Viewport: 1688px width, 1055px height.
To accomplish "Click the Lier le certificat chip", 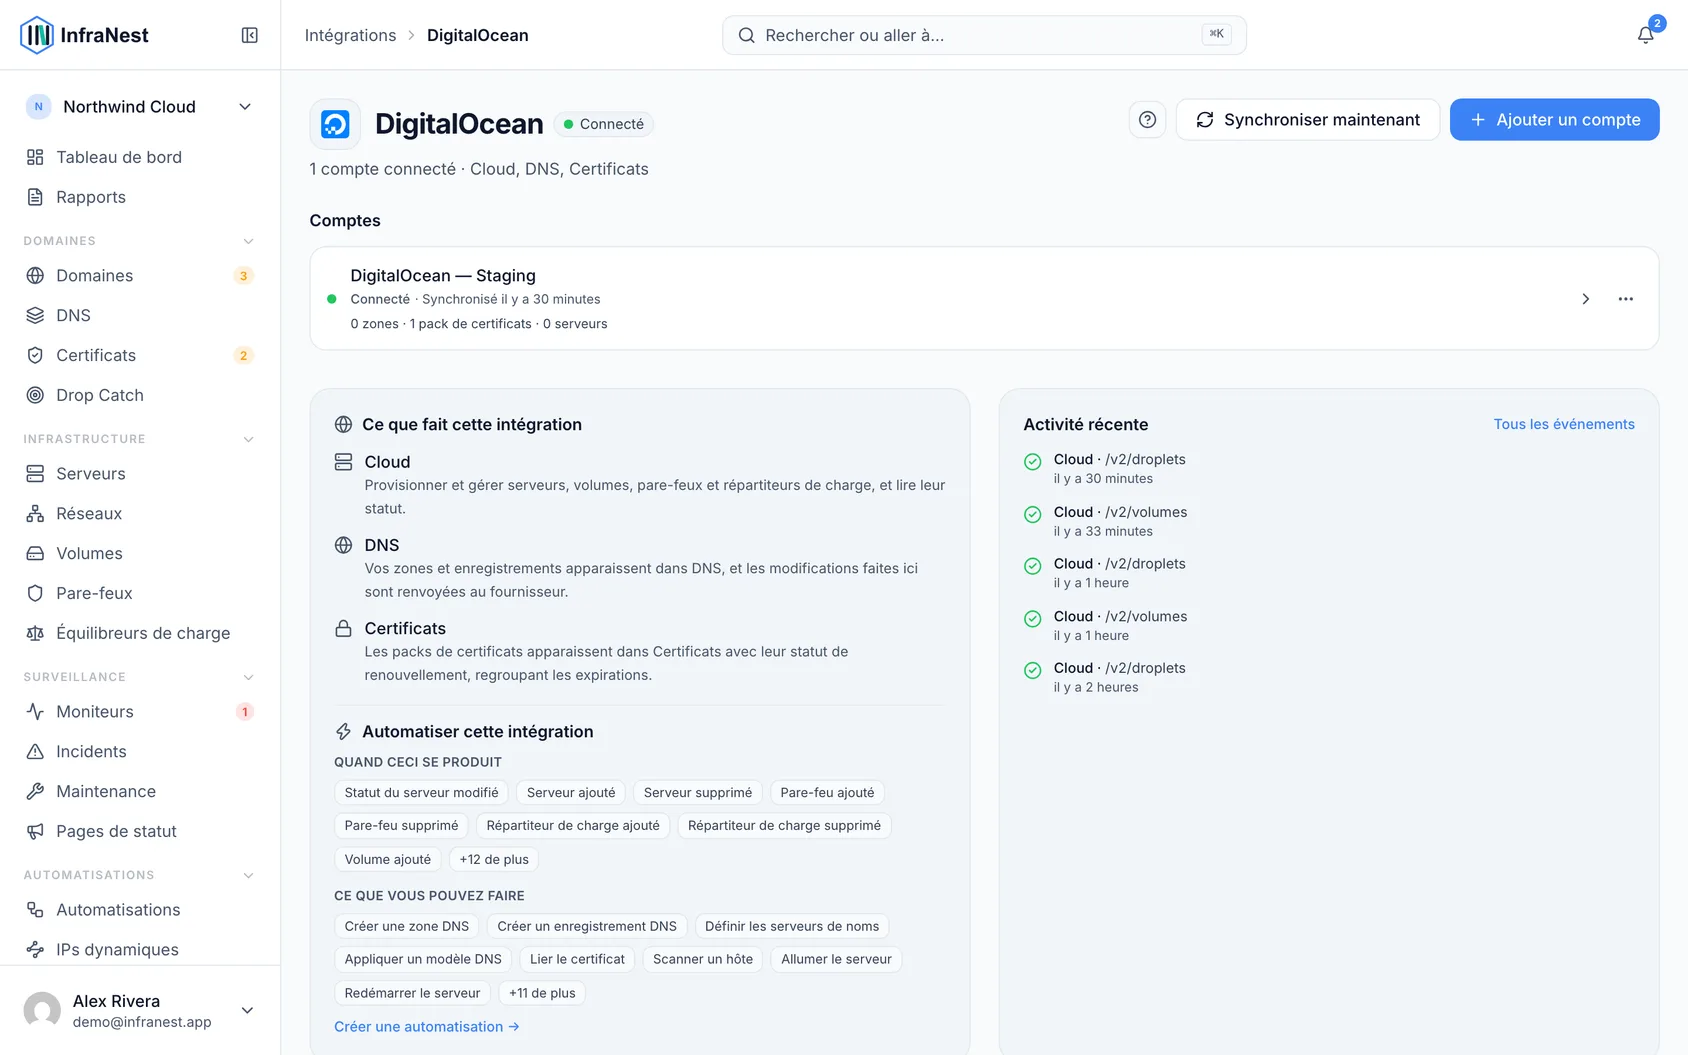I will point(577,959).
